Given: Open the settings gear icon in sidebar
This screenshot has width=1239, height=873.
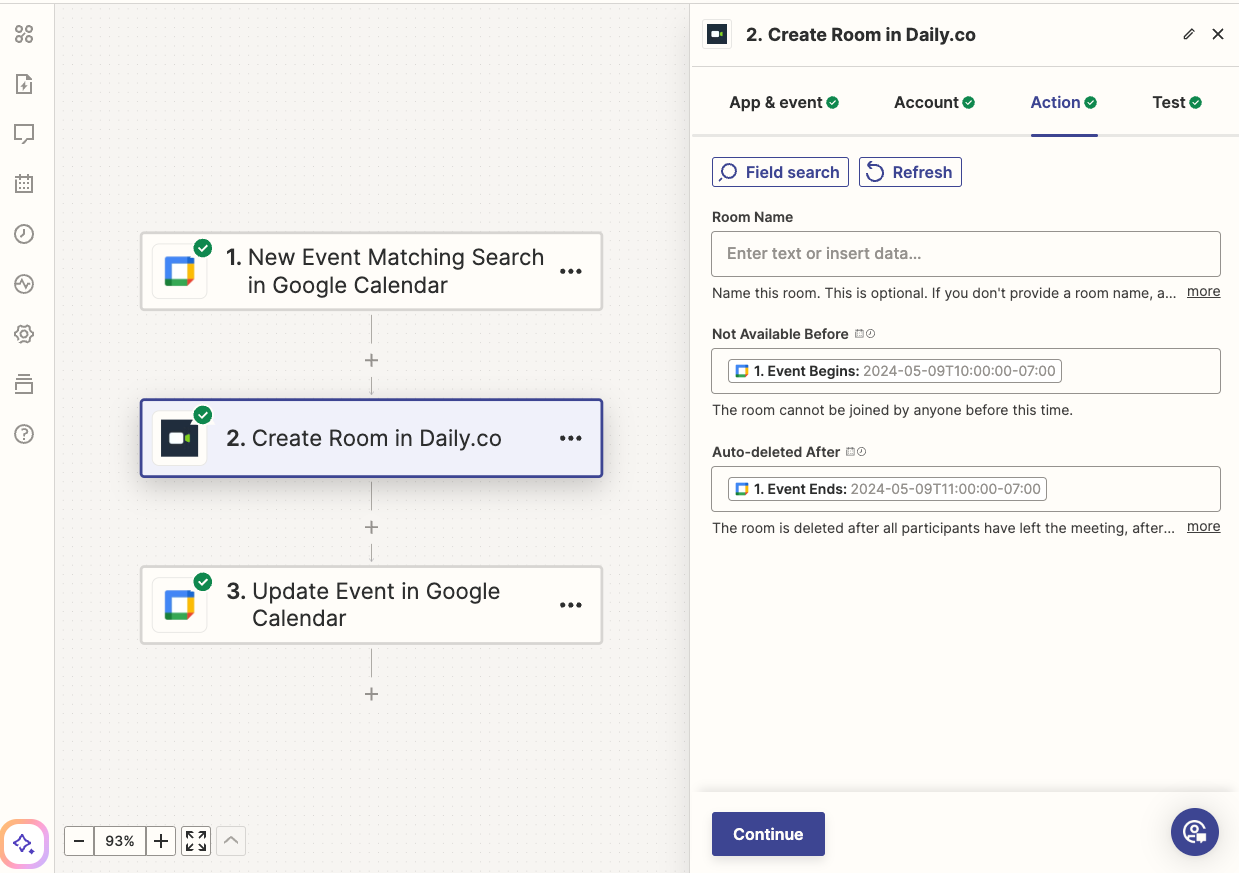Looking at the screenshot, I should (x=24, y=334).
